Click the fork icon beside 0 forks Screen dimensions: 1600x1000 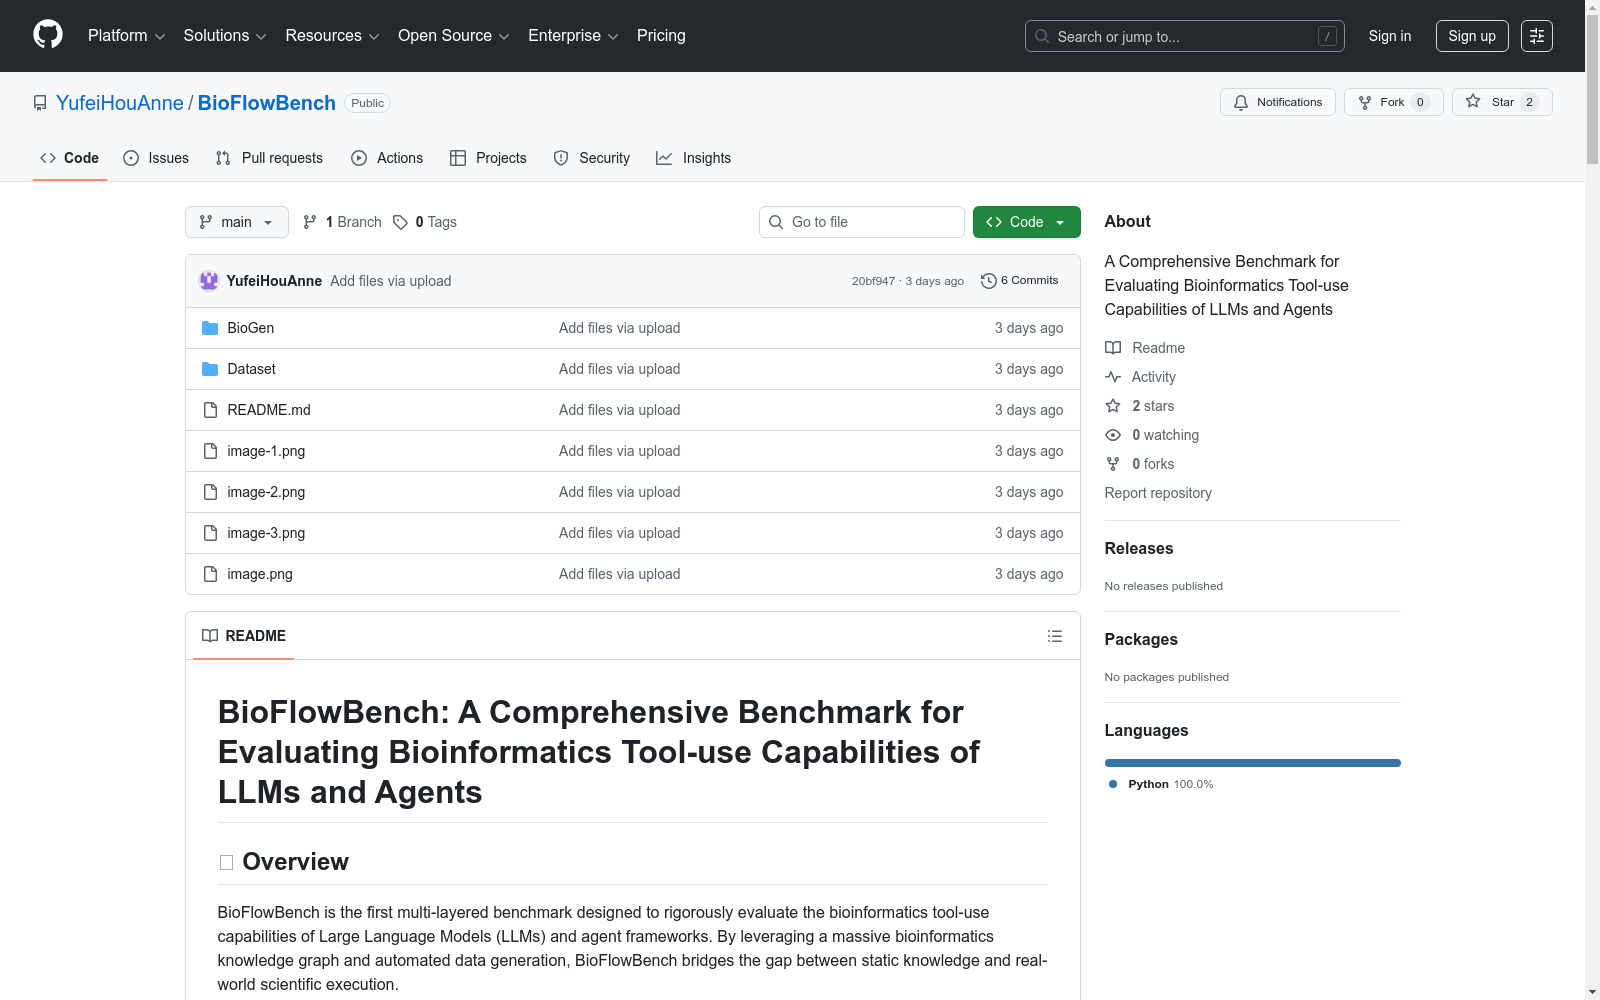[x=1113, y=464]
